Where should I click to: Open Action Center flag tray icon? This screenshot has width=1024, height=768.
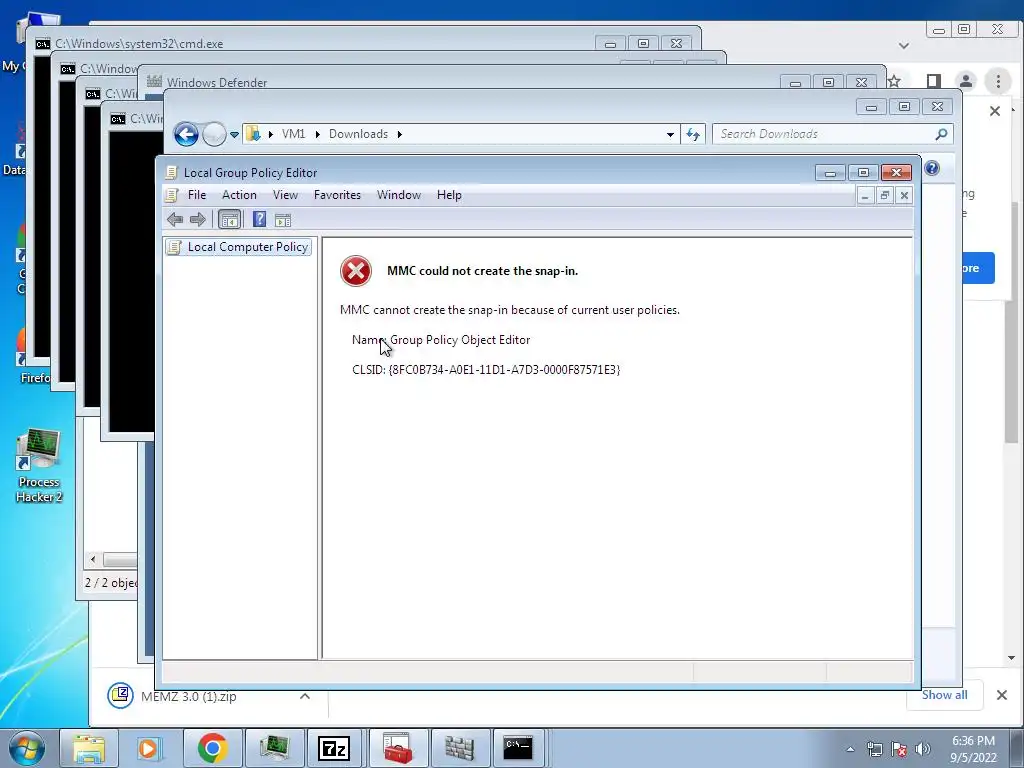pos(899,749)
